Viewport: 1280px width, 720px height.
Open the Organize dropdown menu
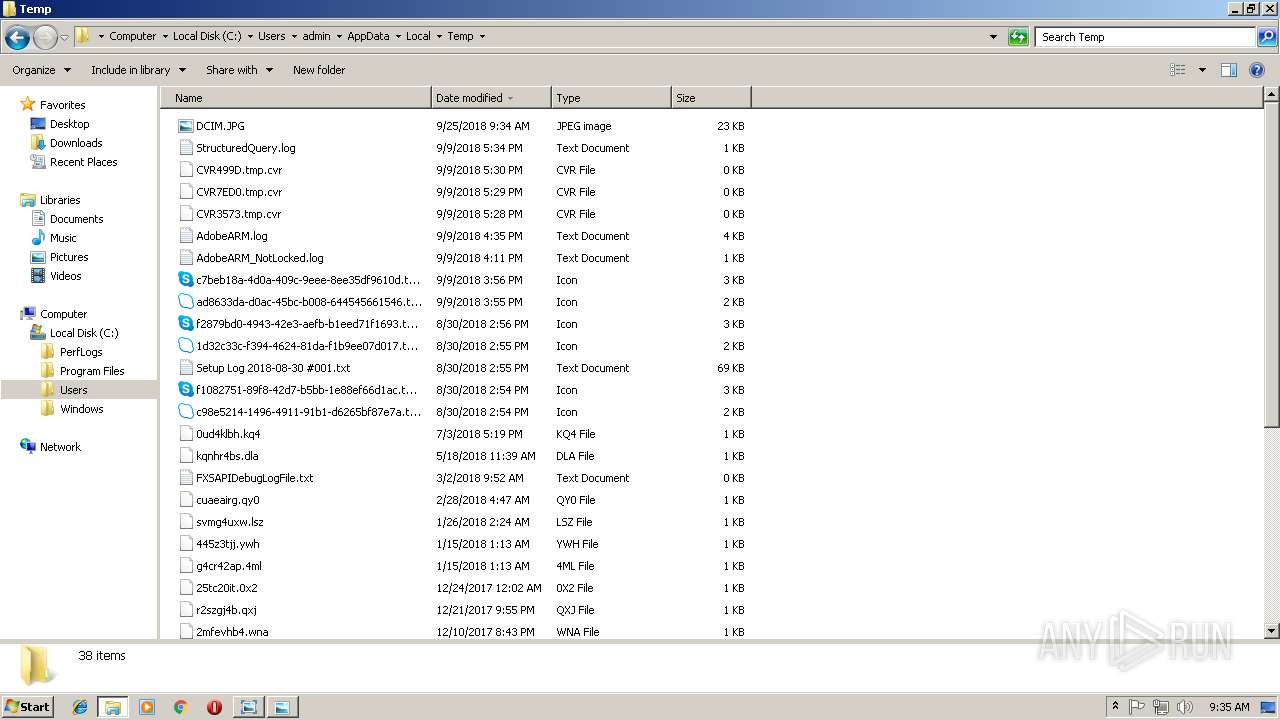41,70
